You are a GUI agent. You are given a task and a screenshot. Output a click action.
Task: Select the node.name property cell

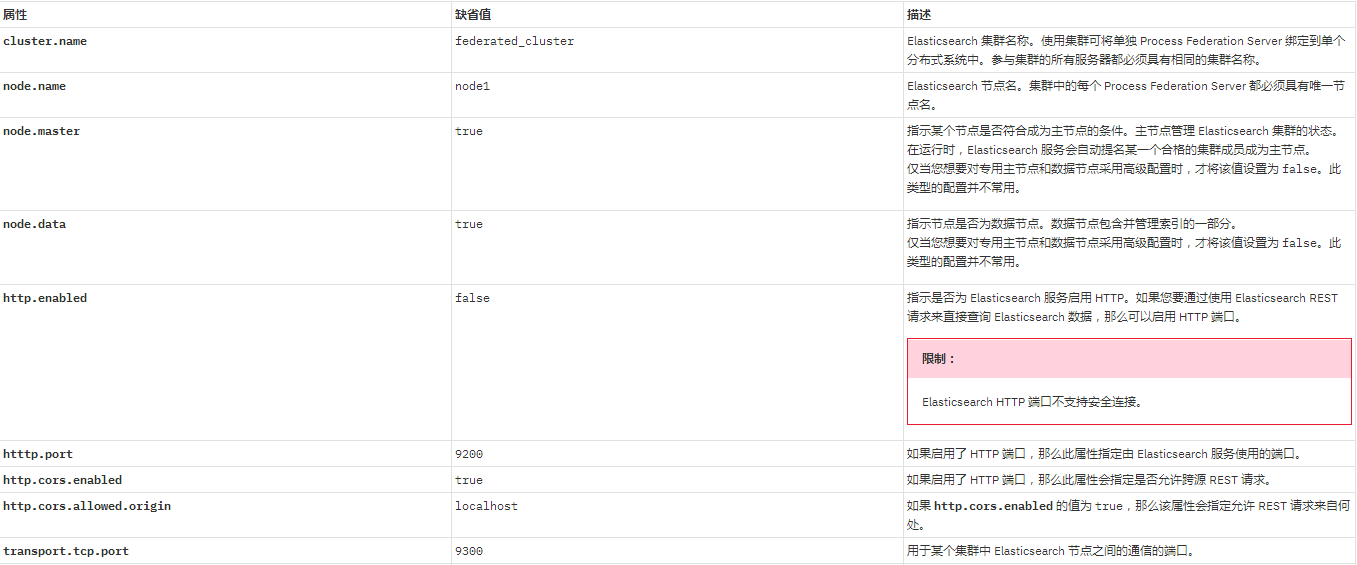coord(35,86)
